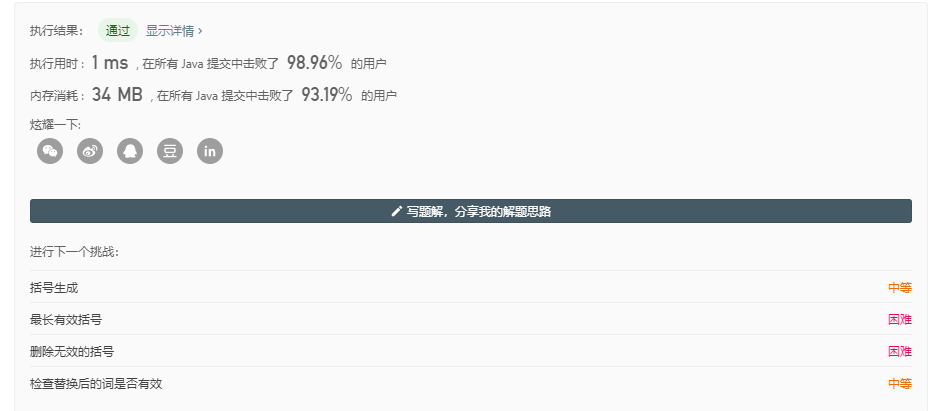Viewport: 945px width, 411px height.
Task: Click the 1 ms execution time value
Action: [x=110, y=63]
